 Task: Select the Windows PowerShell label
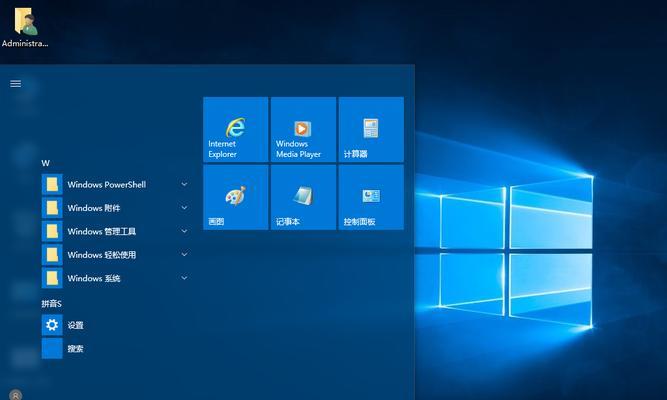(107, 184)
